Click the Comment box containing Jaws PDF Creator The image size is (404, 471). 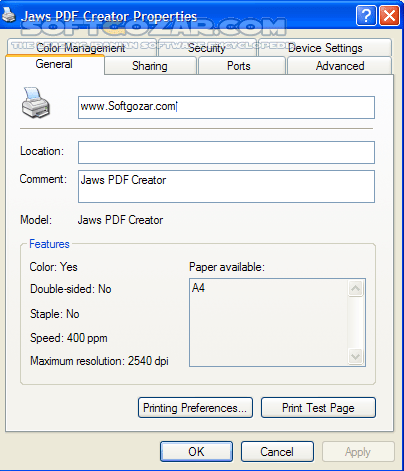[226, 186]
